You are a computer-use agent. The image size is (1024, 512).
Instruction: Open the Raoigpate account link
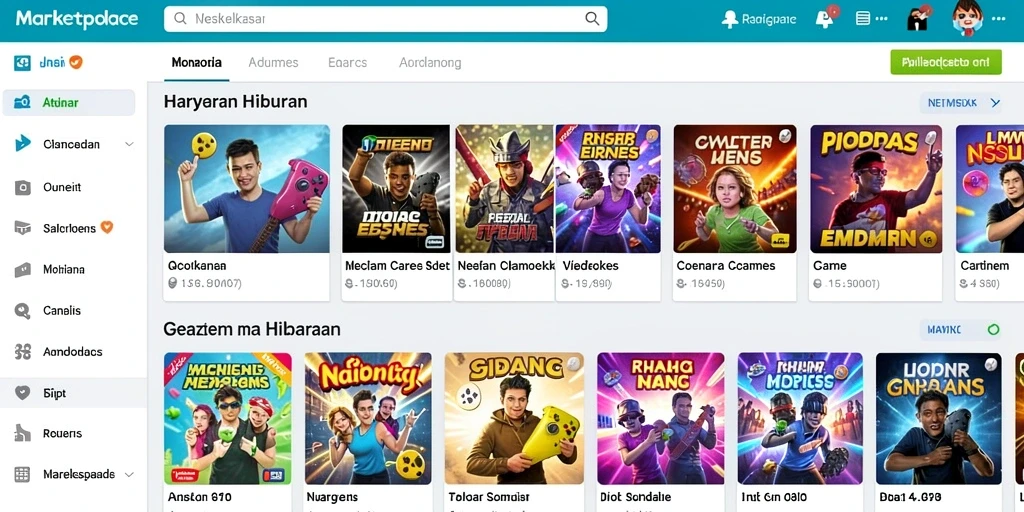759,20
